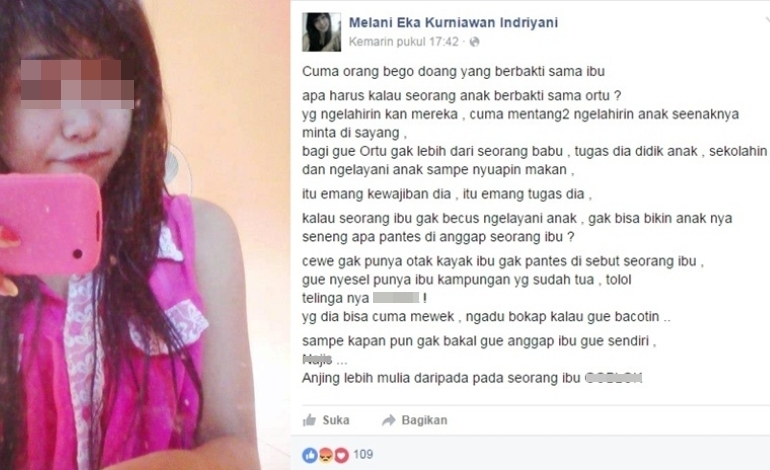Click the blurred word after seorang ibu
The height and width of the screenshot is (470, 770).
coord(613,378)
